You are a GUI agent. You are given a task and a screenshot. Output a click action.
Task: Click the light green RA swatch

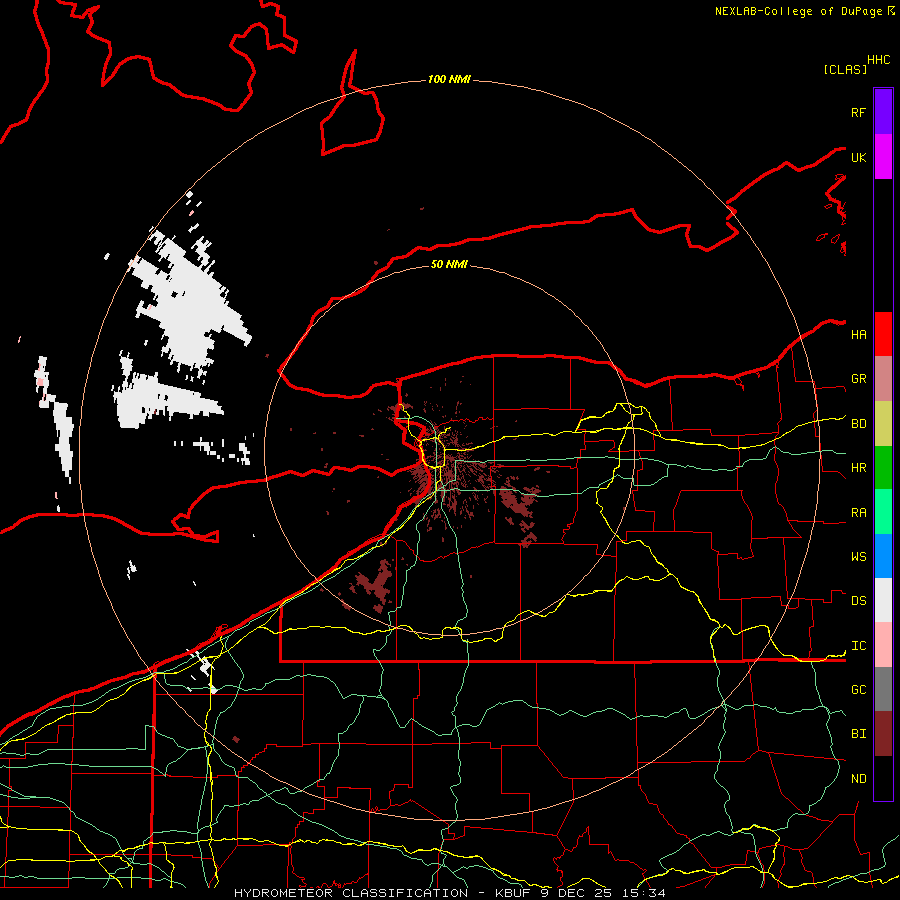click(x=883, y=512)
